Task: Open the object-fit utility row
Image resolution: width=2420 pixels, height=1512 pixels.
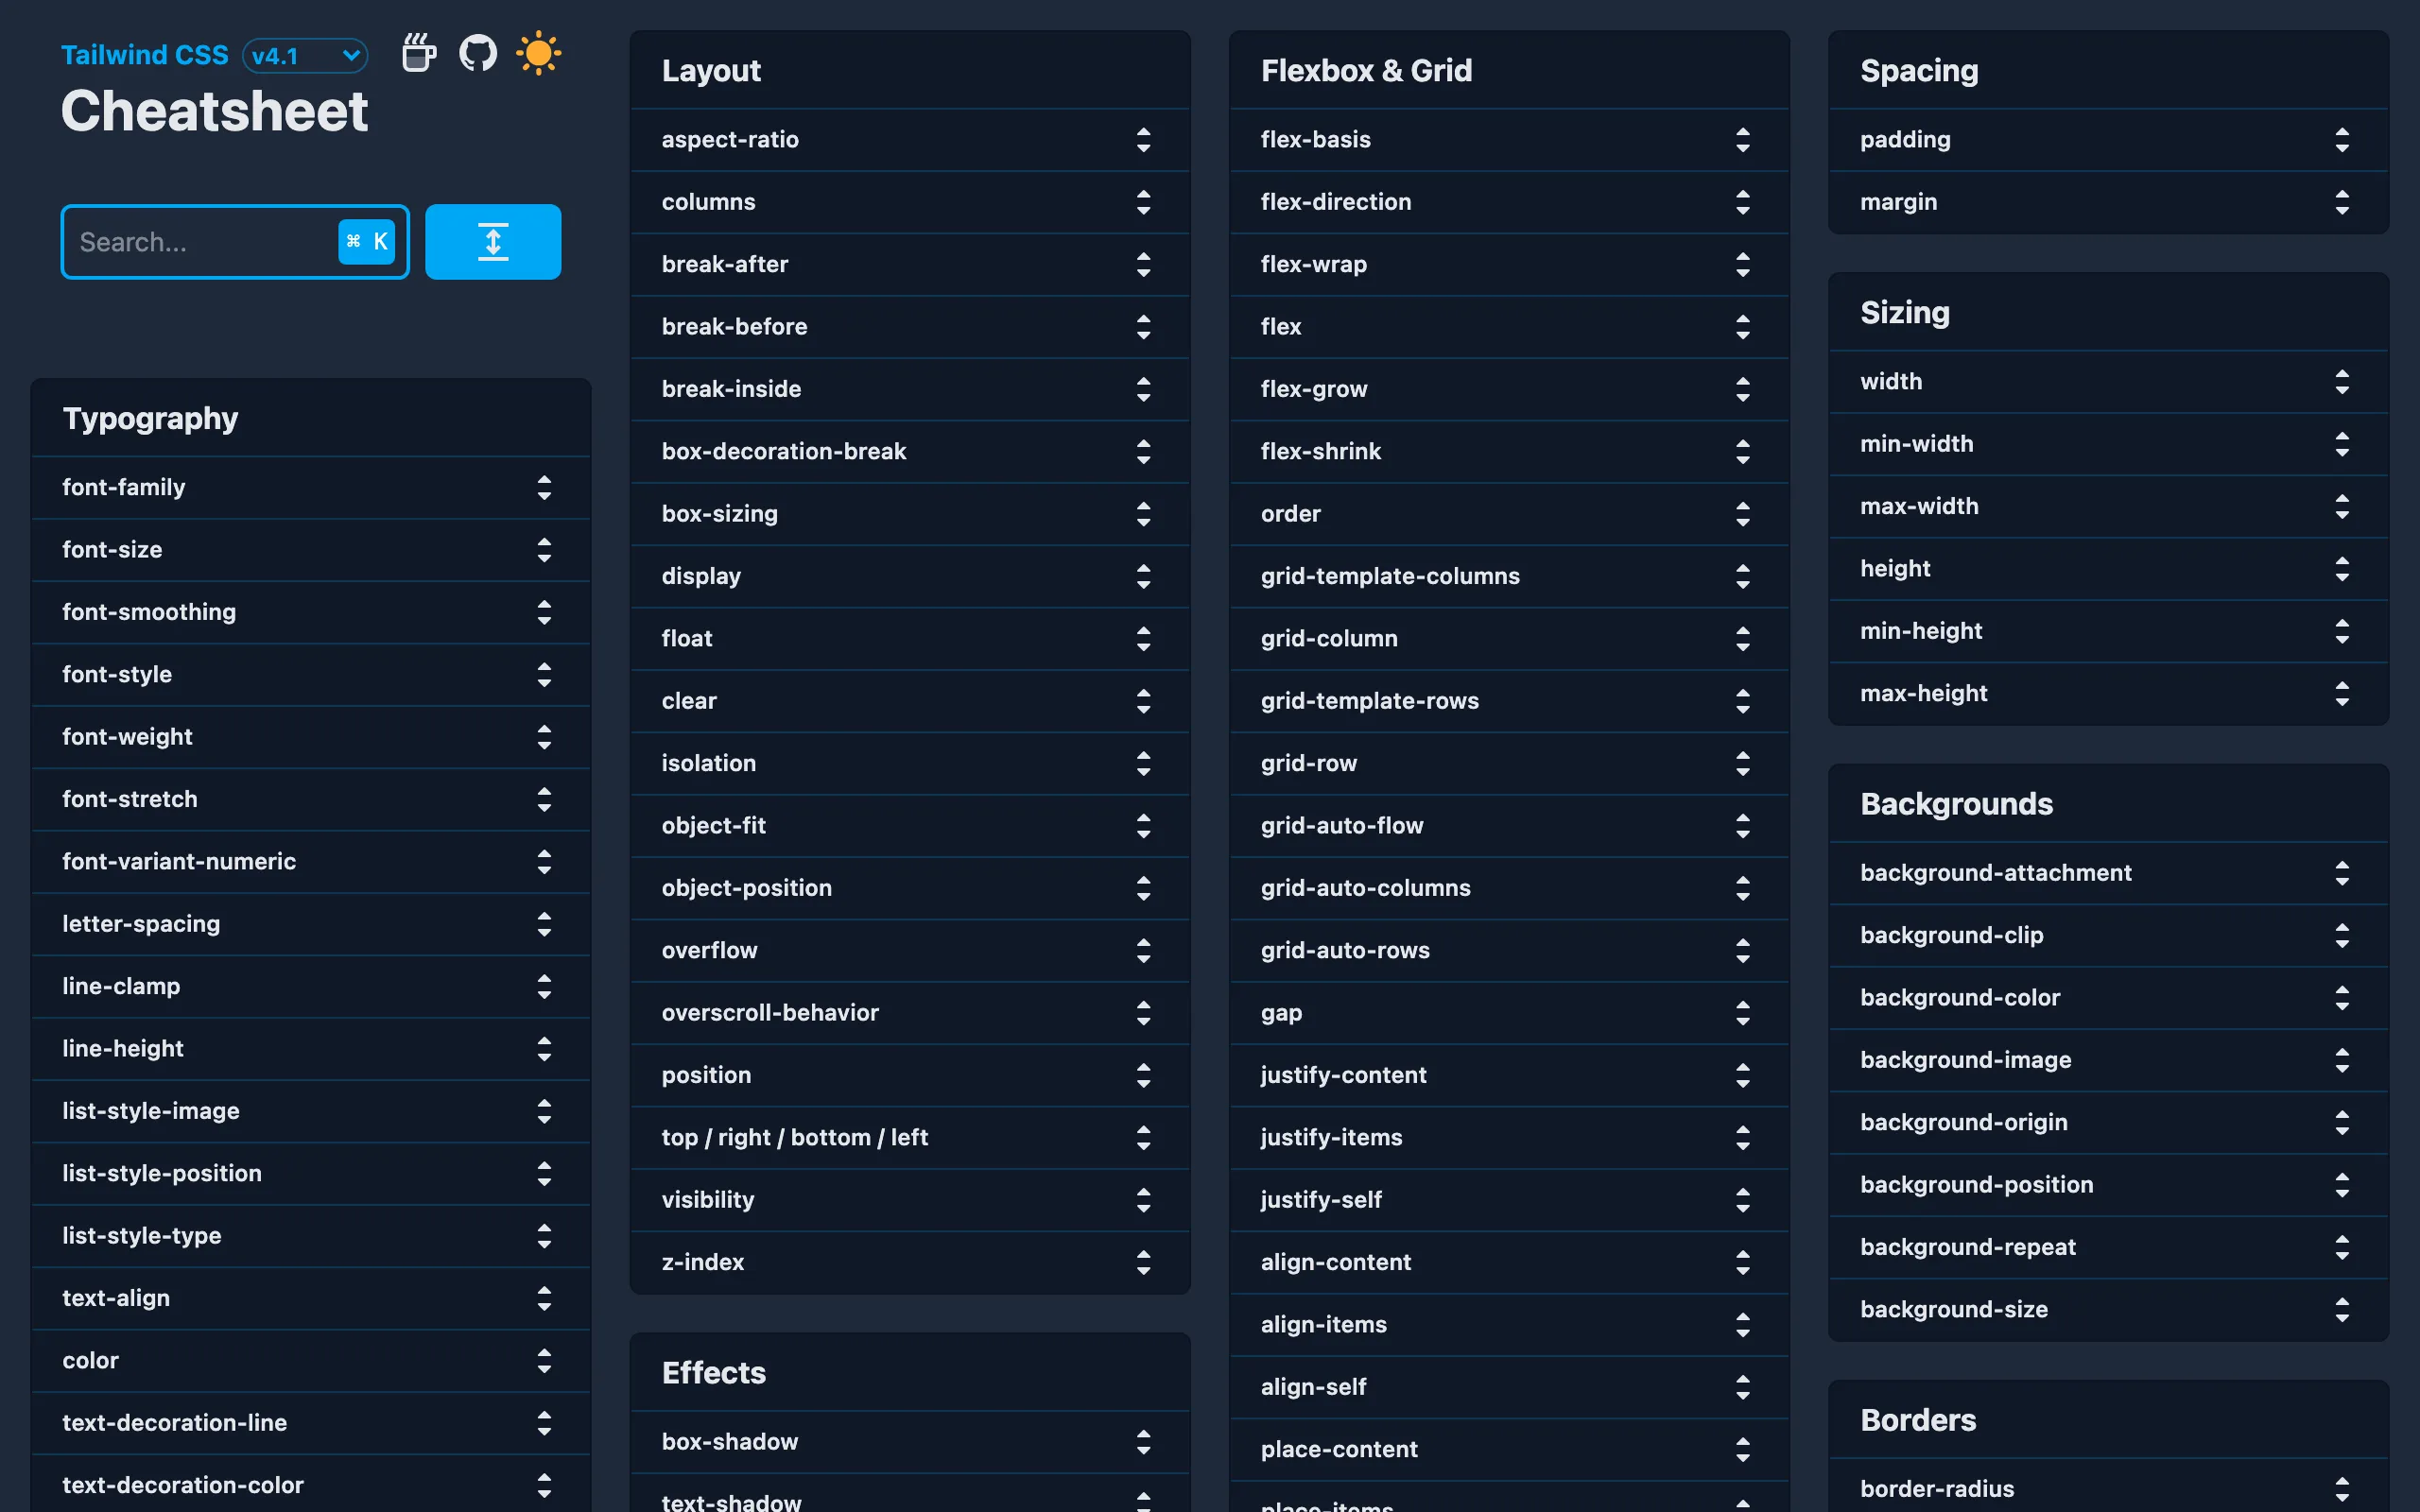Action: click(x=910, y=826)
